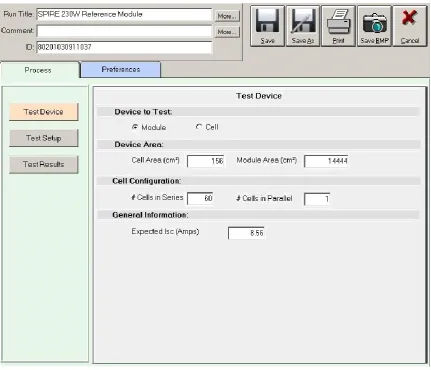Edit the Expected Isc amps field

pos(246,233)
